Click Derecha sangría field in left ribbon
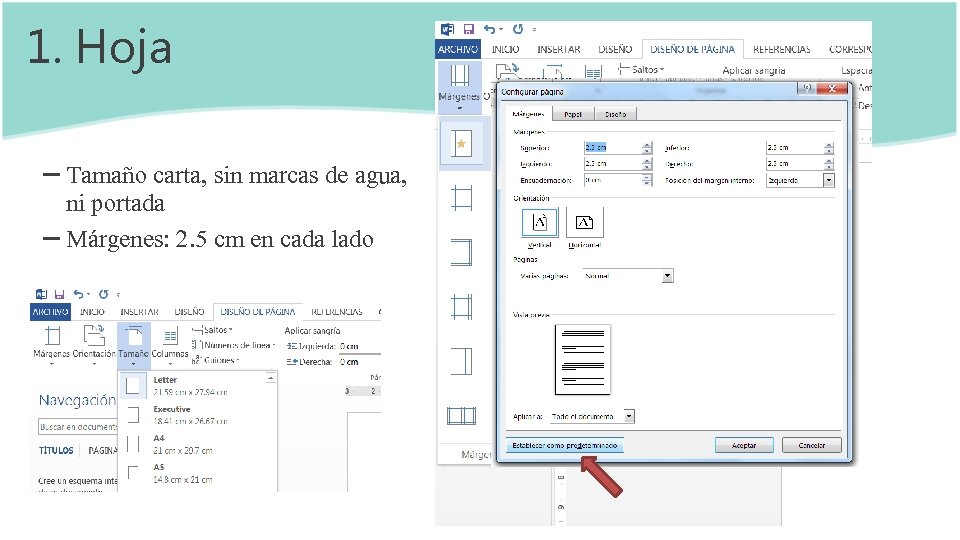 click(x=359, y=362)
